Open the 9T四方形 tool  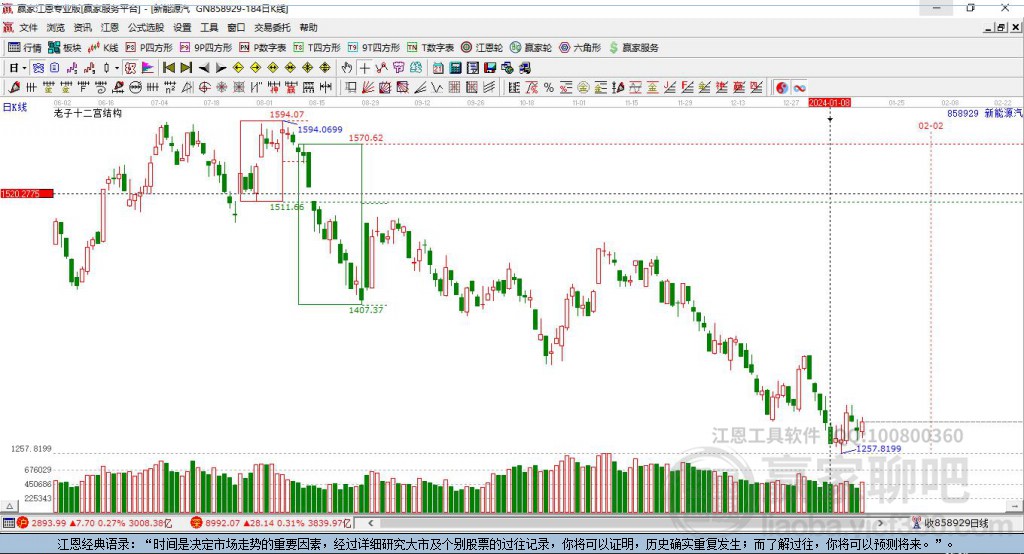pyautogui.click(x=374, y=48)
